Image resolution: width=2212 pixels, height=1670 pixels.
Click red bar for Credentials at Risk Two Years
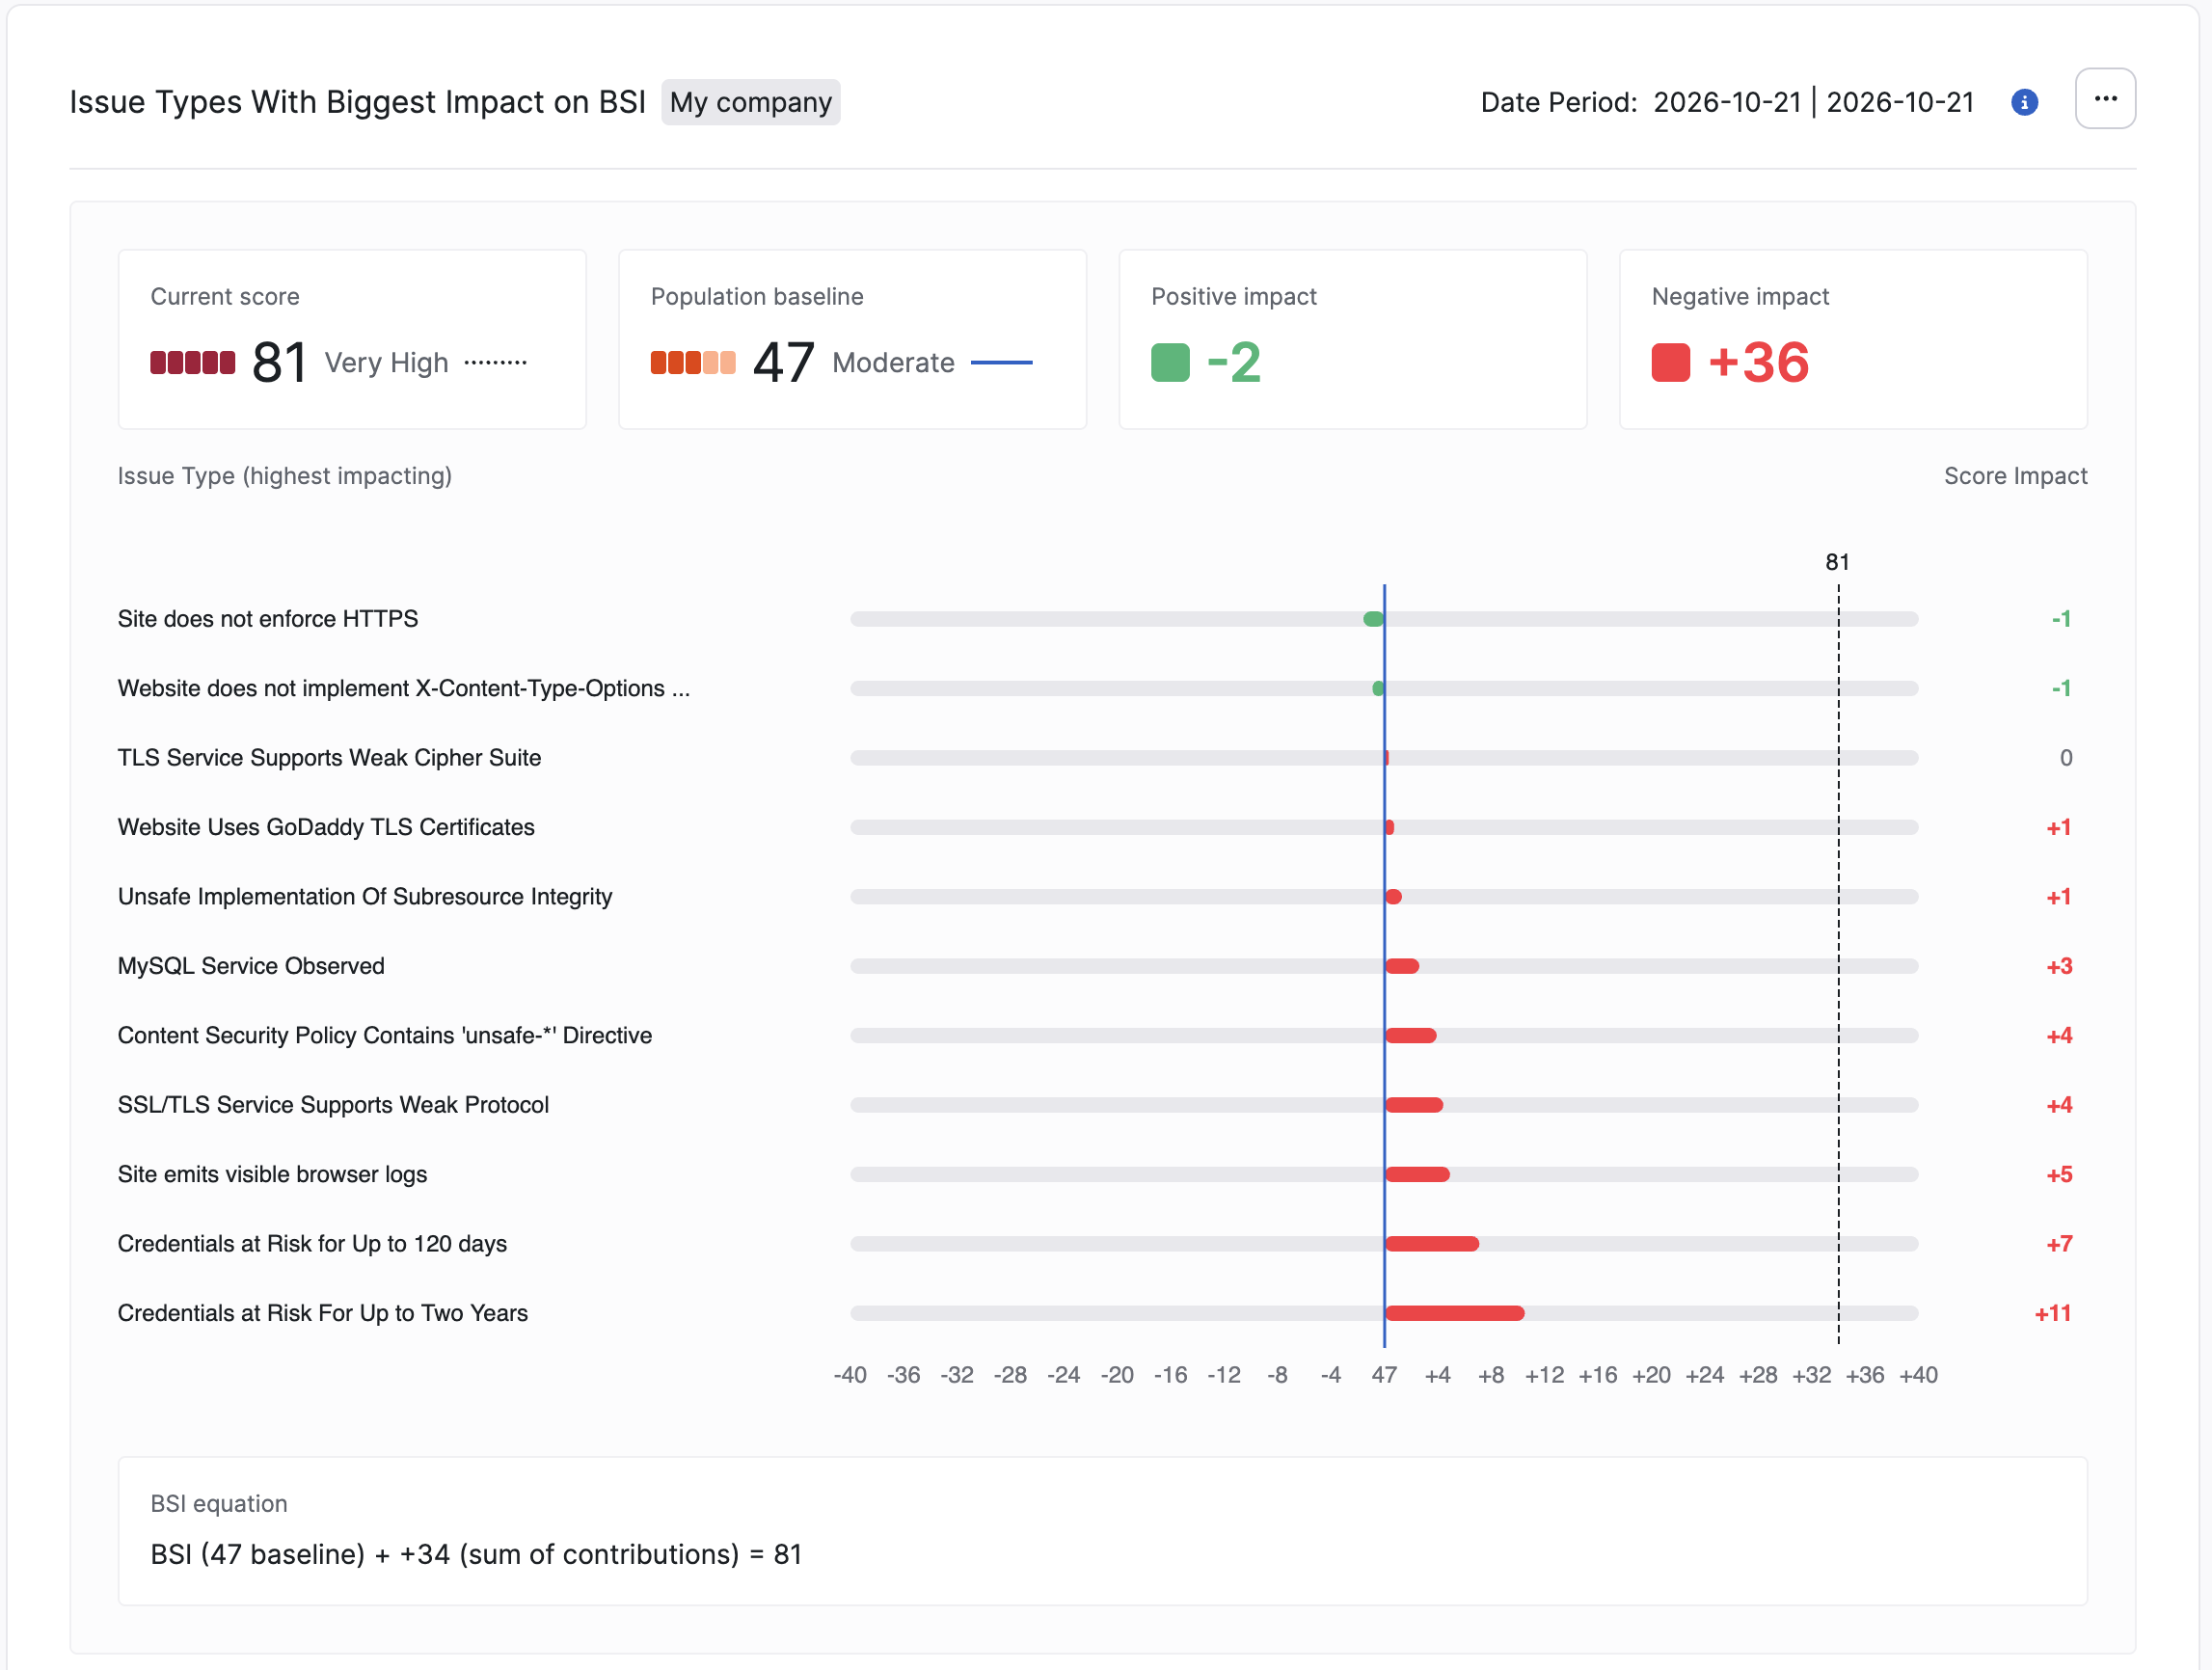(x=1455, y=1313)
